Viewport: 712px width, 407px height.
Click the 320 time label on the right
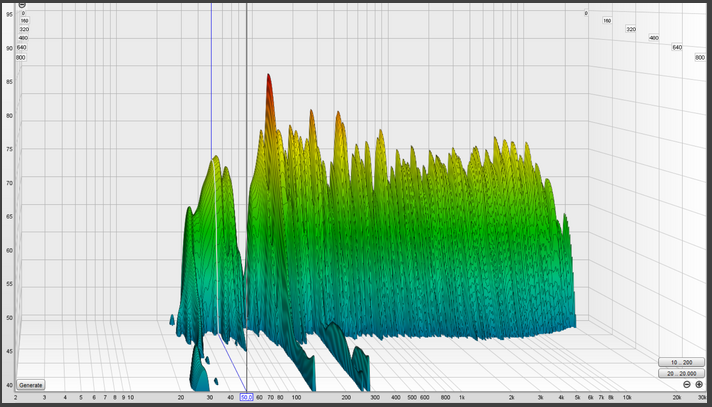click(x=630, y=29)
